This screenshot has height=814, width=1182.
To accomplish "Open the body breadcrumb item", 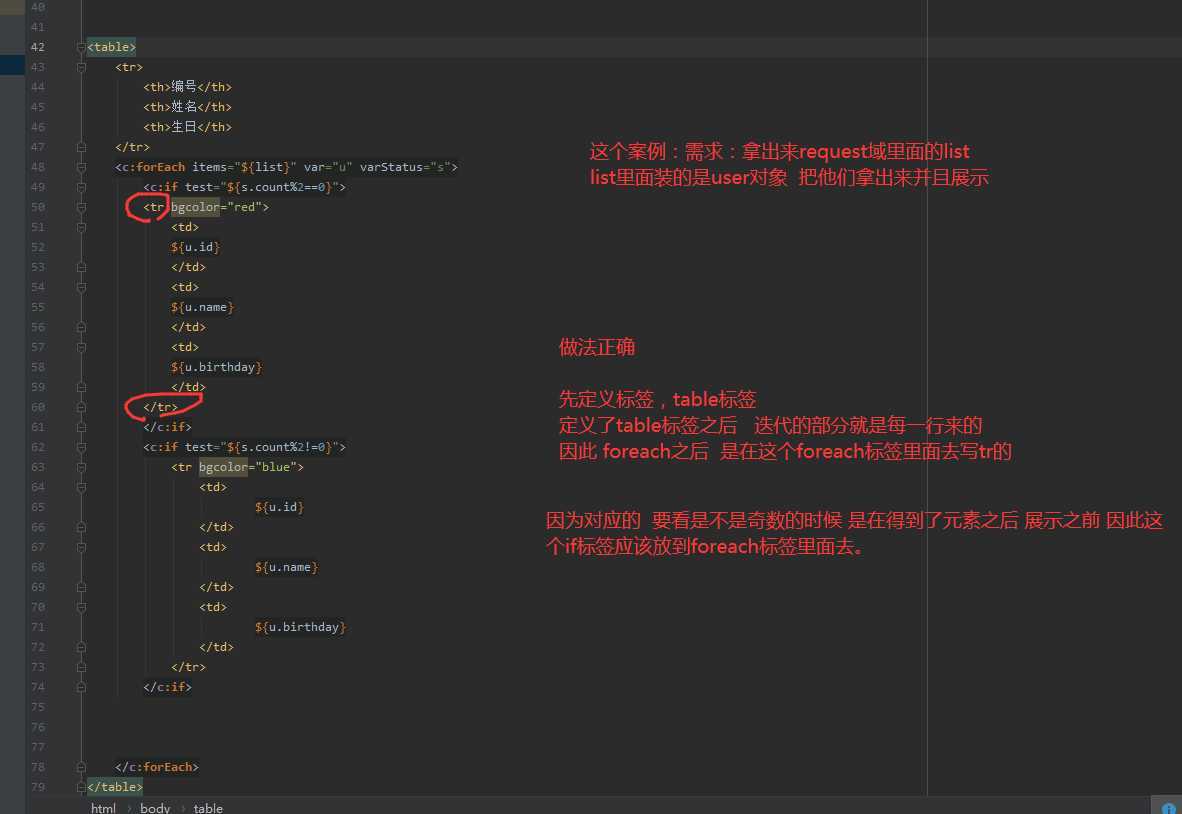I will 155,807.
